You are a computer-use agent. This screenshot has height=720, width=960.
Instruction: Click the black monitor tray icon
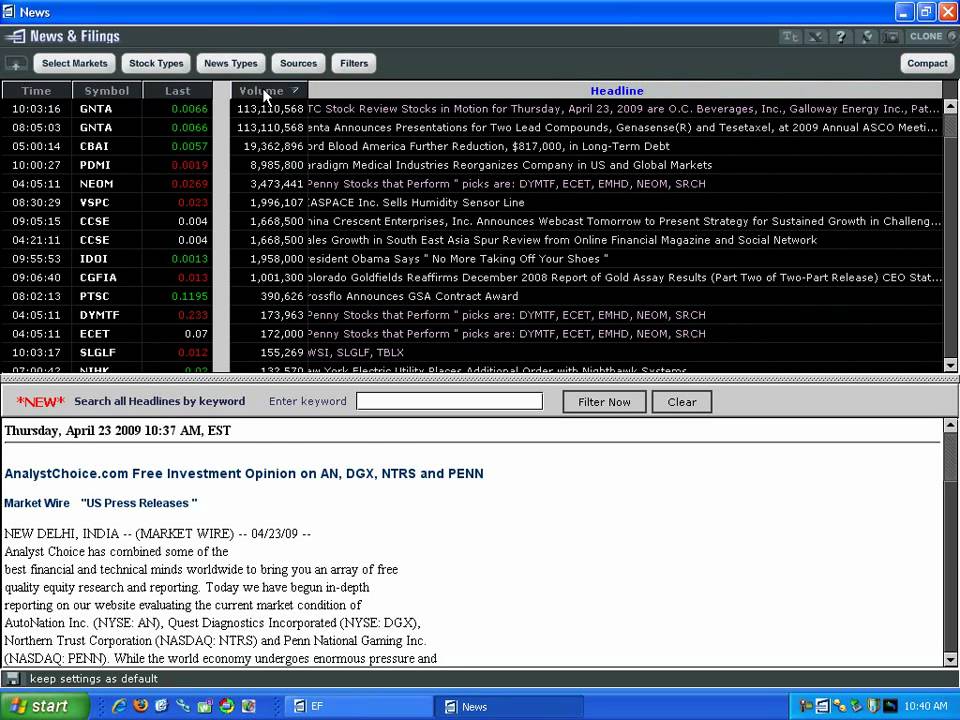point(890,707)
